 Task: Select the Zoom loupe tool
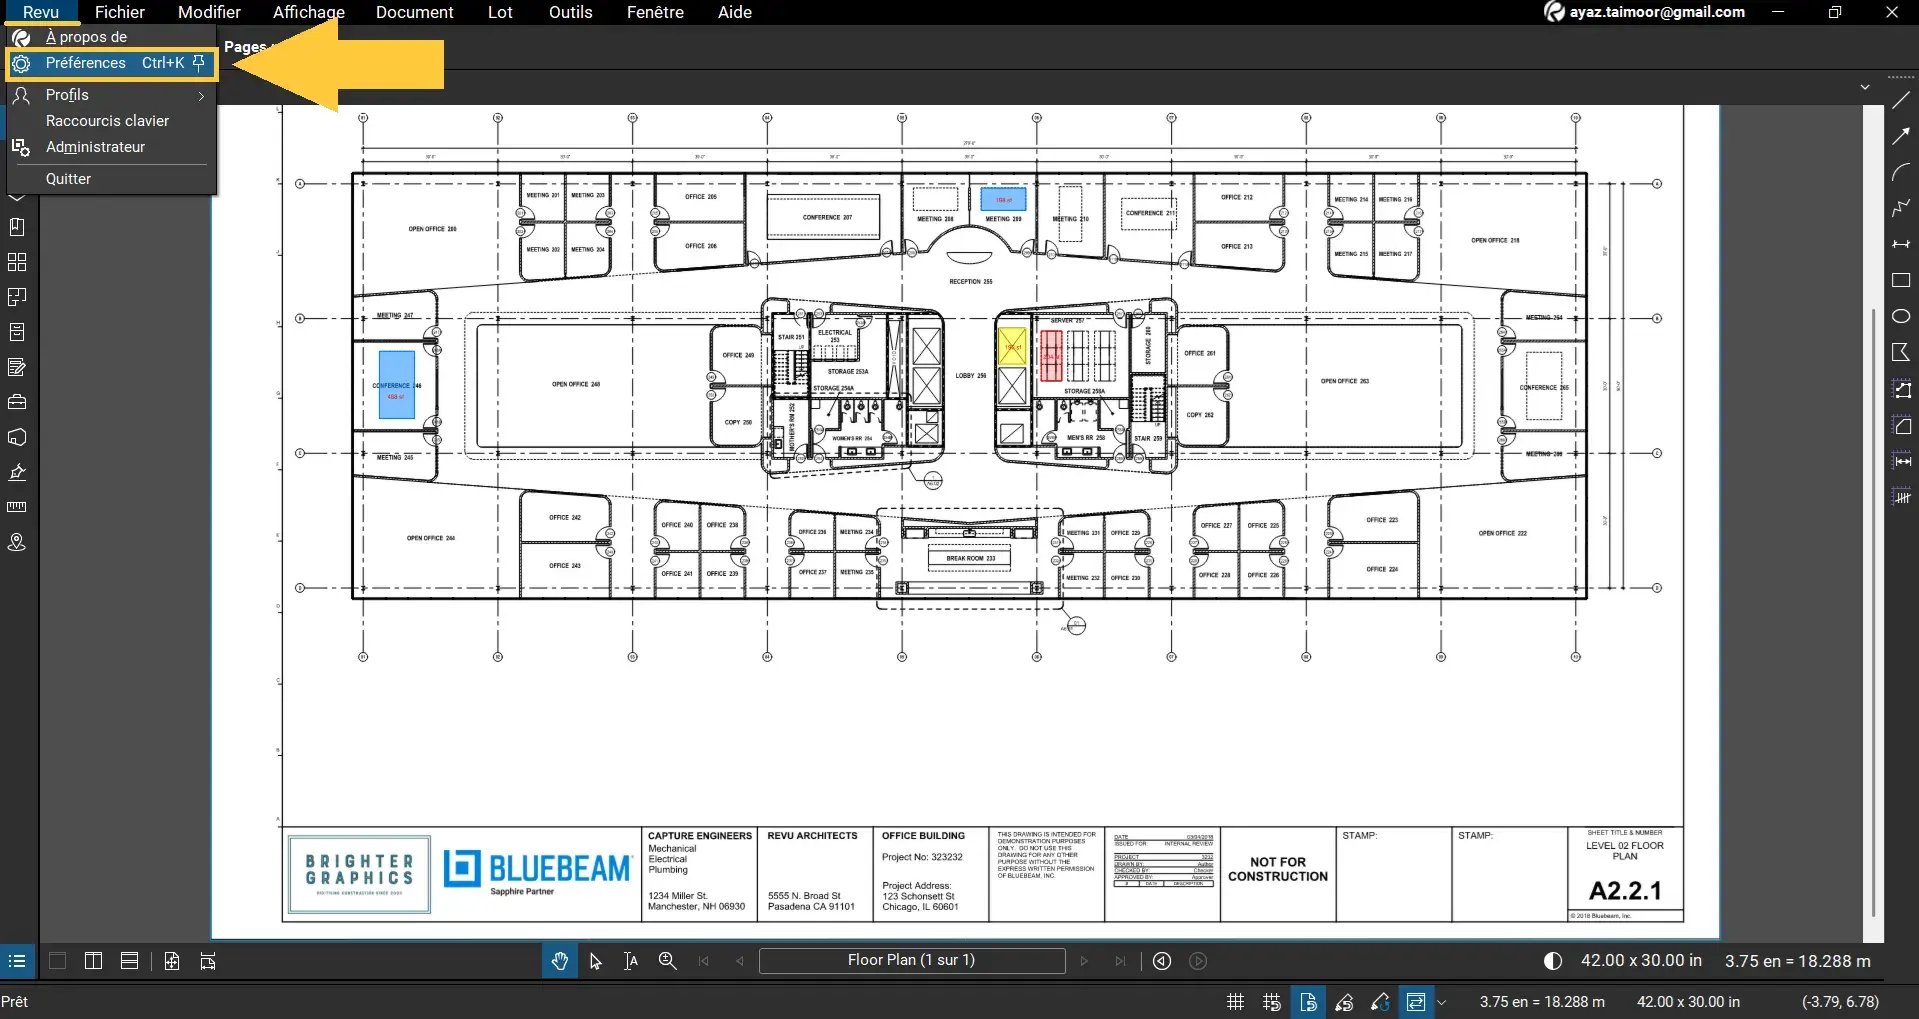pos(666,960)
